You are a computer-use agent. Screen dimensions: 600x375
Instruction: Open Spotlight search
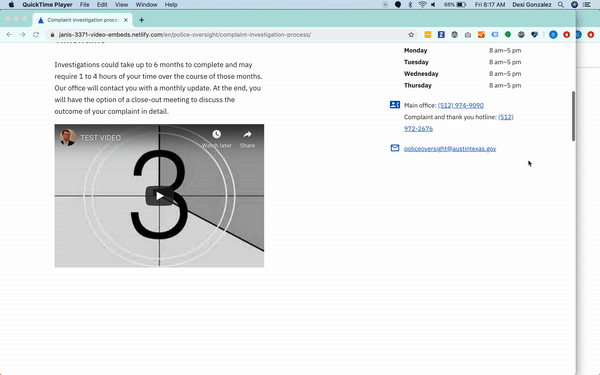561,5
